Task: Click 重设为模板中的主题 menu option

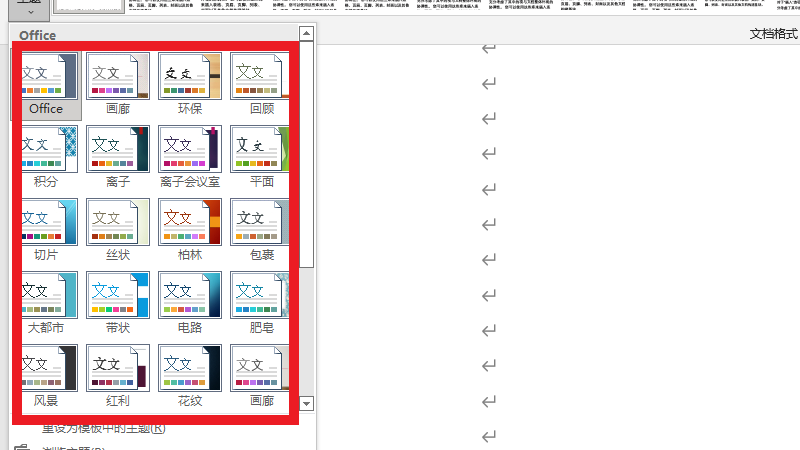Action: coord(103,429)
